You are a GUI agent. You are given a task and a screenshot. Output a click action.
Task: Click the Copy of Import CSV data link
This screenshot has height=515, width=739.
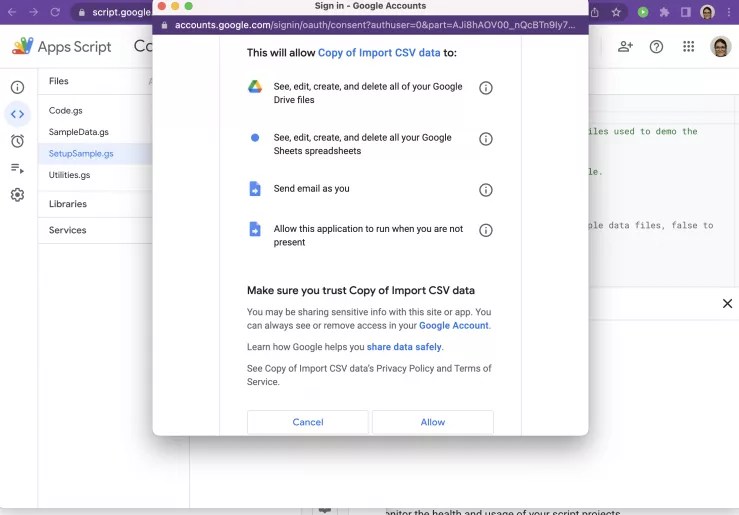coord(379,53)
